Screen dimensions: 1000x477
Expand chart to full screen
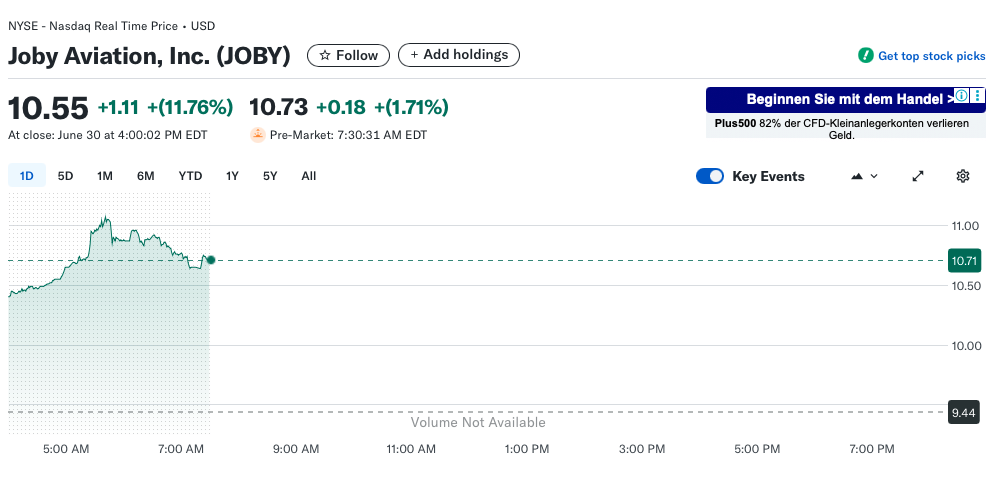[918, 176]
